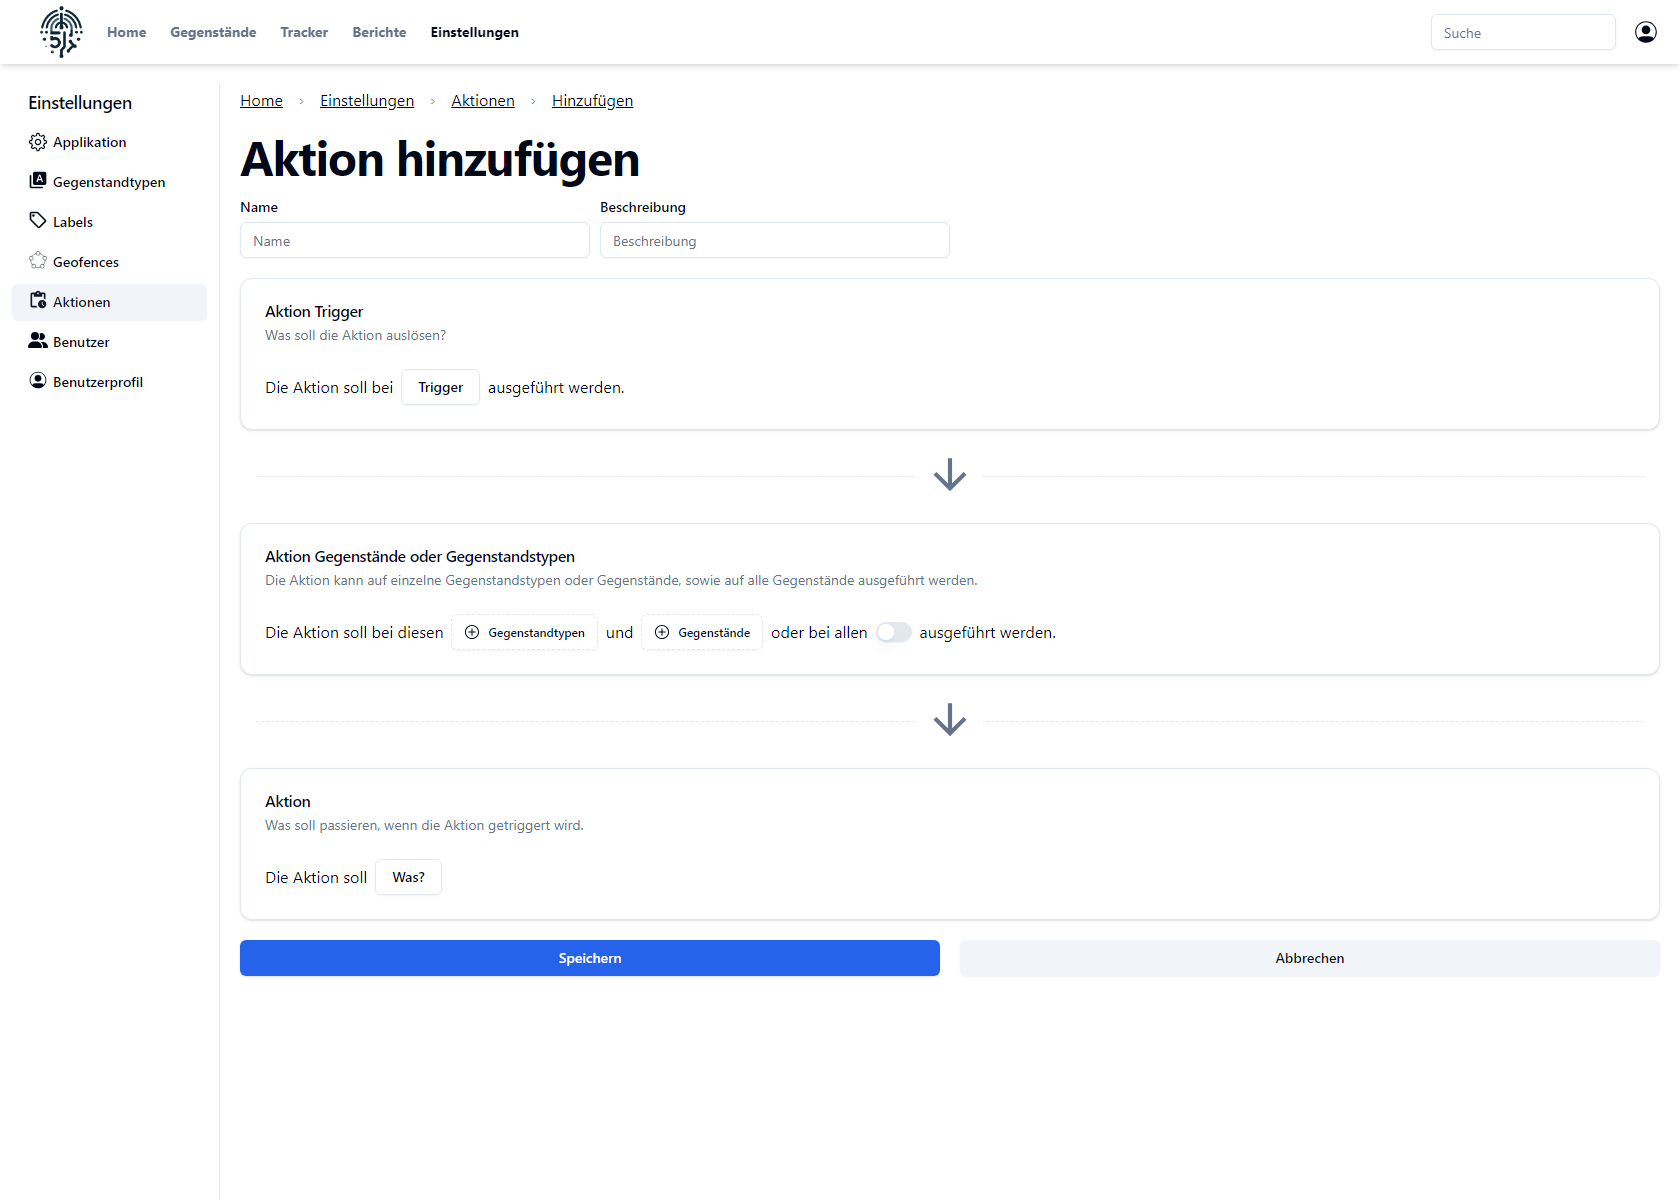Open the user account avatar icon
1680x1200 pixels.
(x=1645, y=32)
